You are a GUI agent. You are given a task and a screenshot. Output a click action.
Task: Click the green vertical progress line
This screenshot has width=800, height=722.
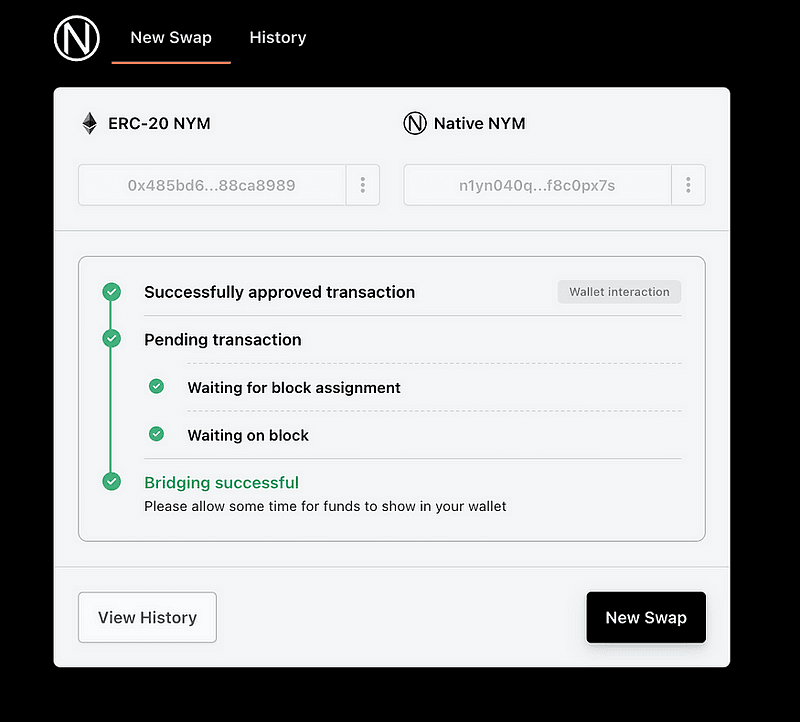coord(111,410)
